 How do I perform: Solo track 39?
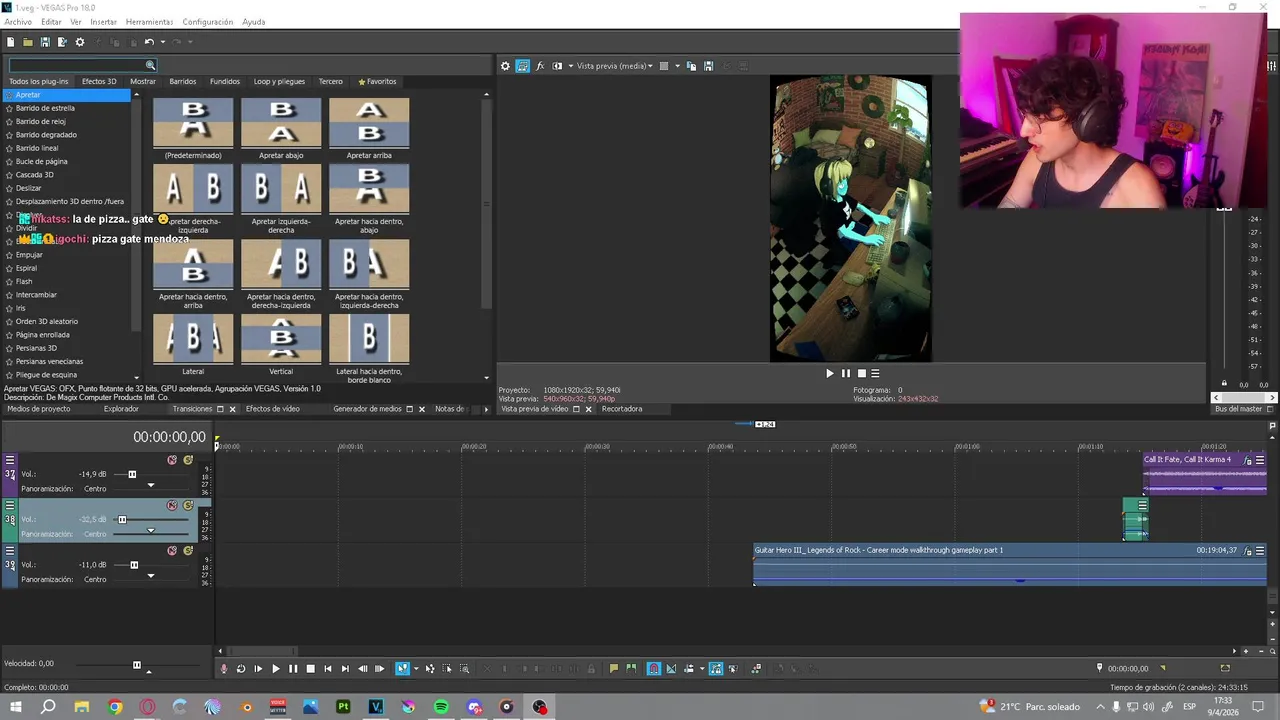pos(188,550)
